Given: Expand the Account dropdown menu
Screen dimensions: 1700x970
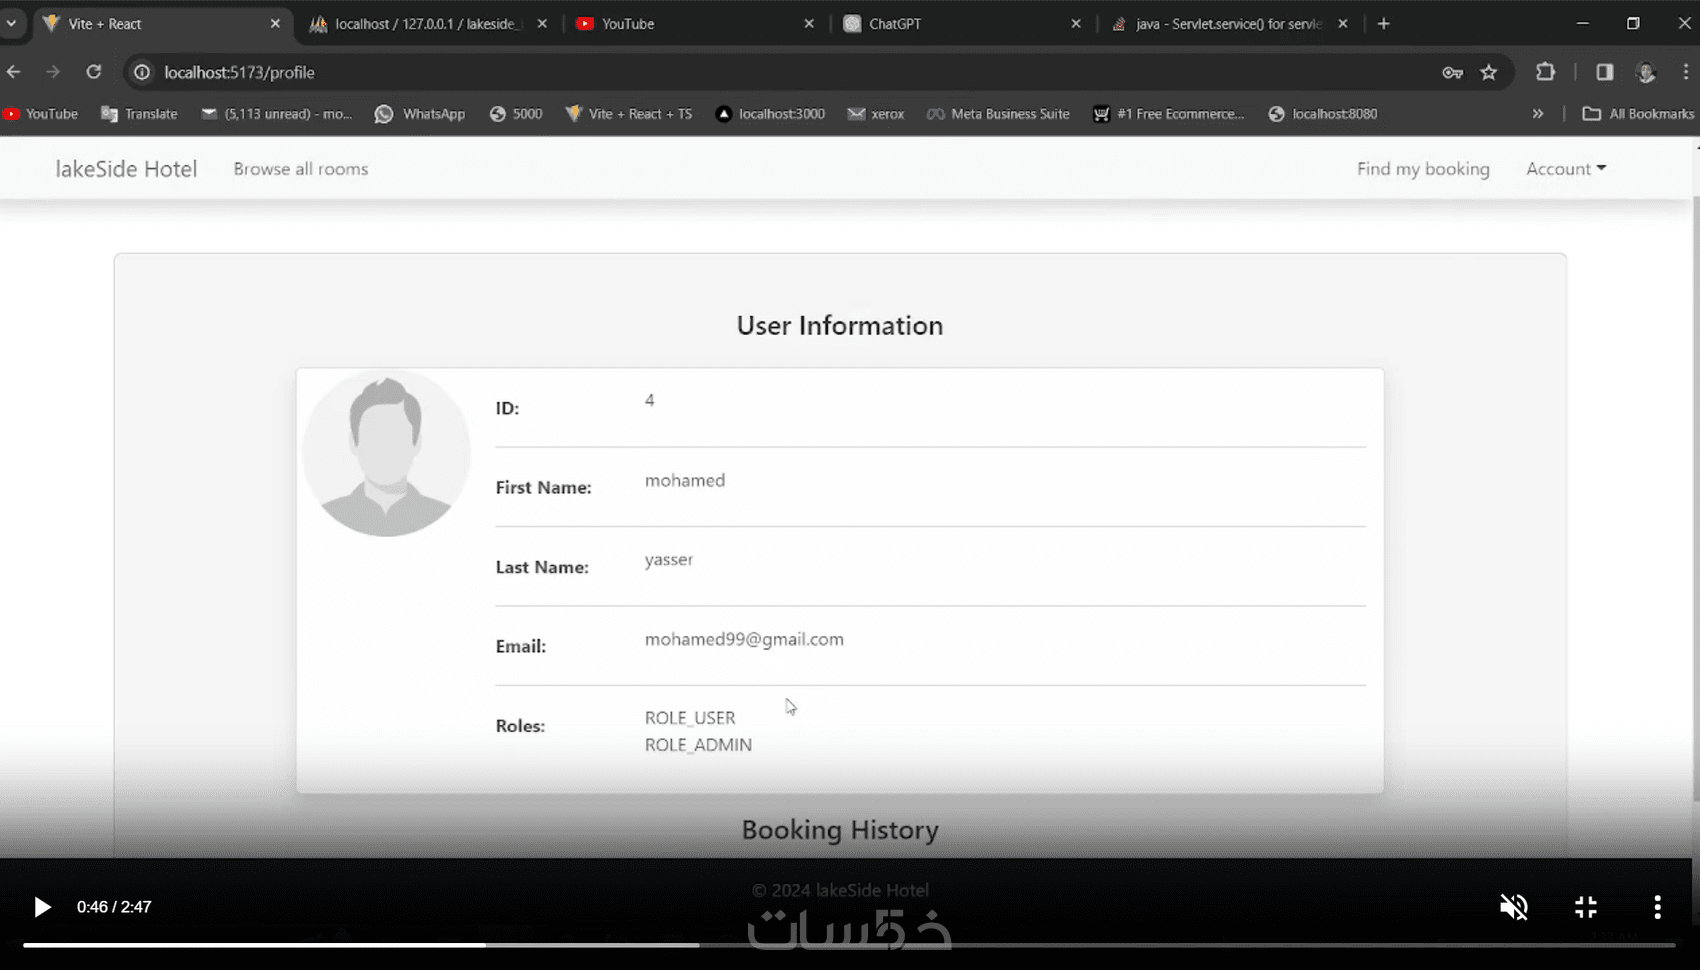Looking at the screenshot, I should (1566, 169).
